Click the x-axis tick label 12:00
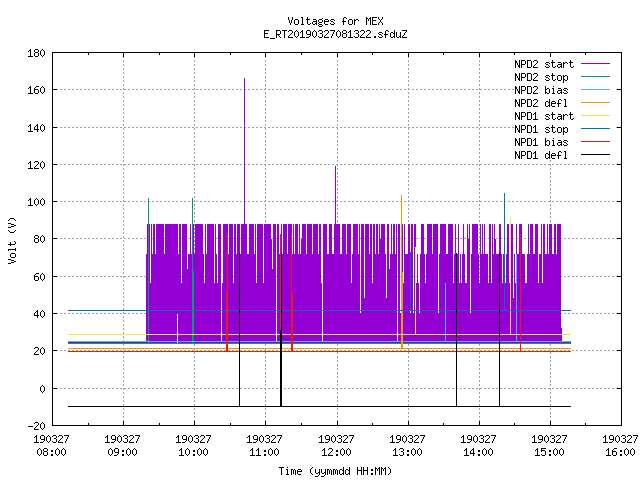The width and height of the screenshot is (640, 480). pos(336,452)
